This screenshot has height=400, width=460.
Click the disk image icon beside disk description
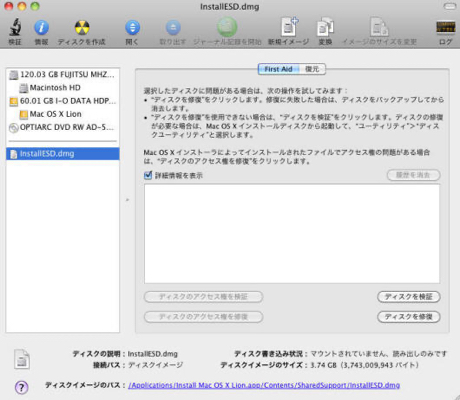pos(22,359)
